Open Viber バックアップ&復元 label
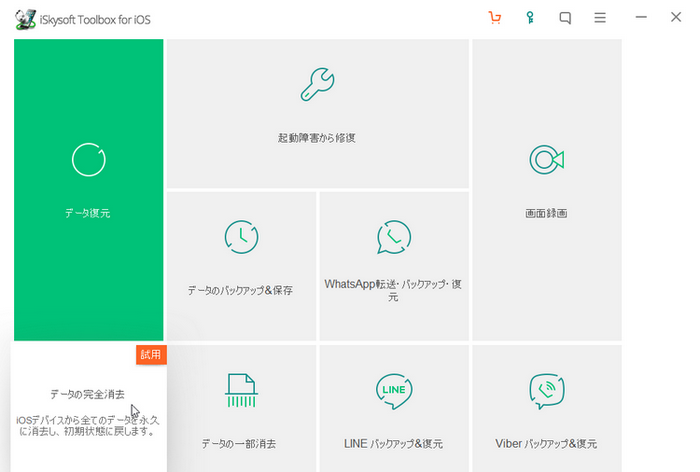 click(546, 444)
